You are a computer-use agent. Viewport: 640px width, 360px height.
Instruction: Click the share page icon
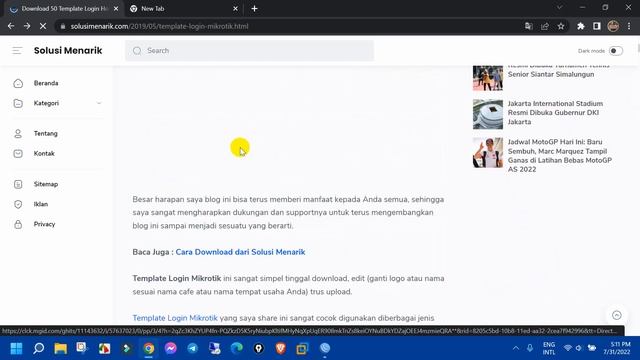click(x=544, y=26)
